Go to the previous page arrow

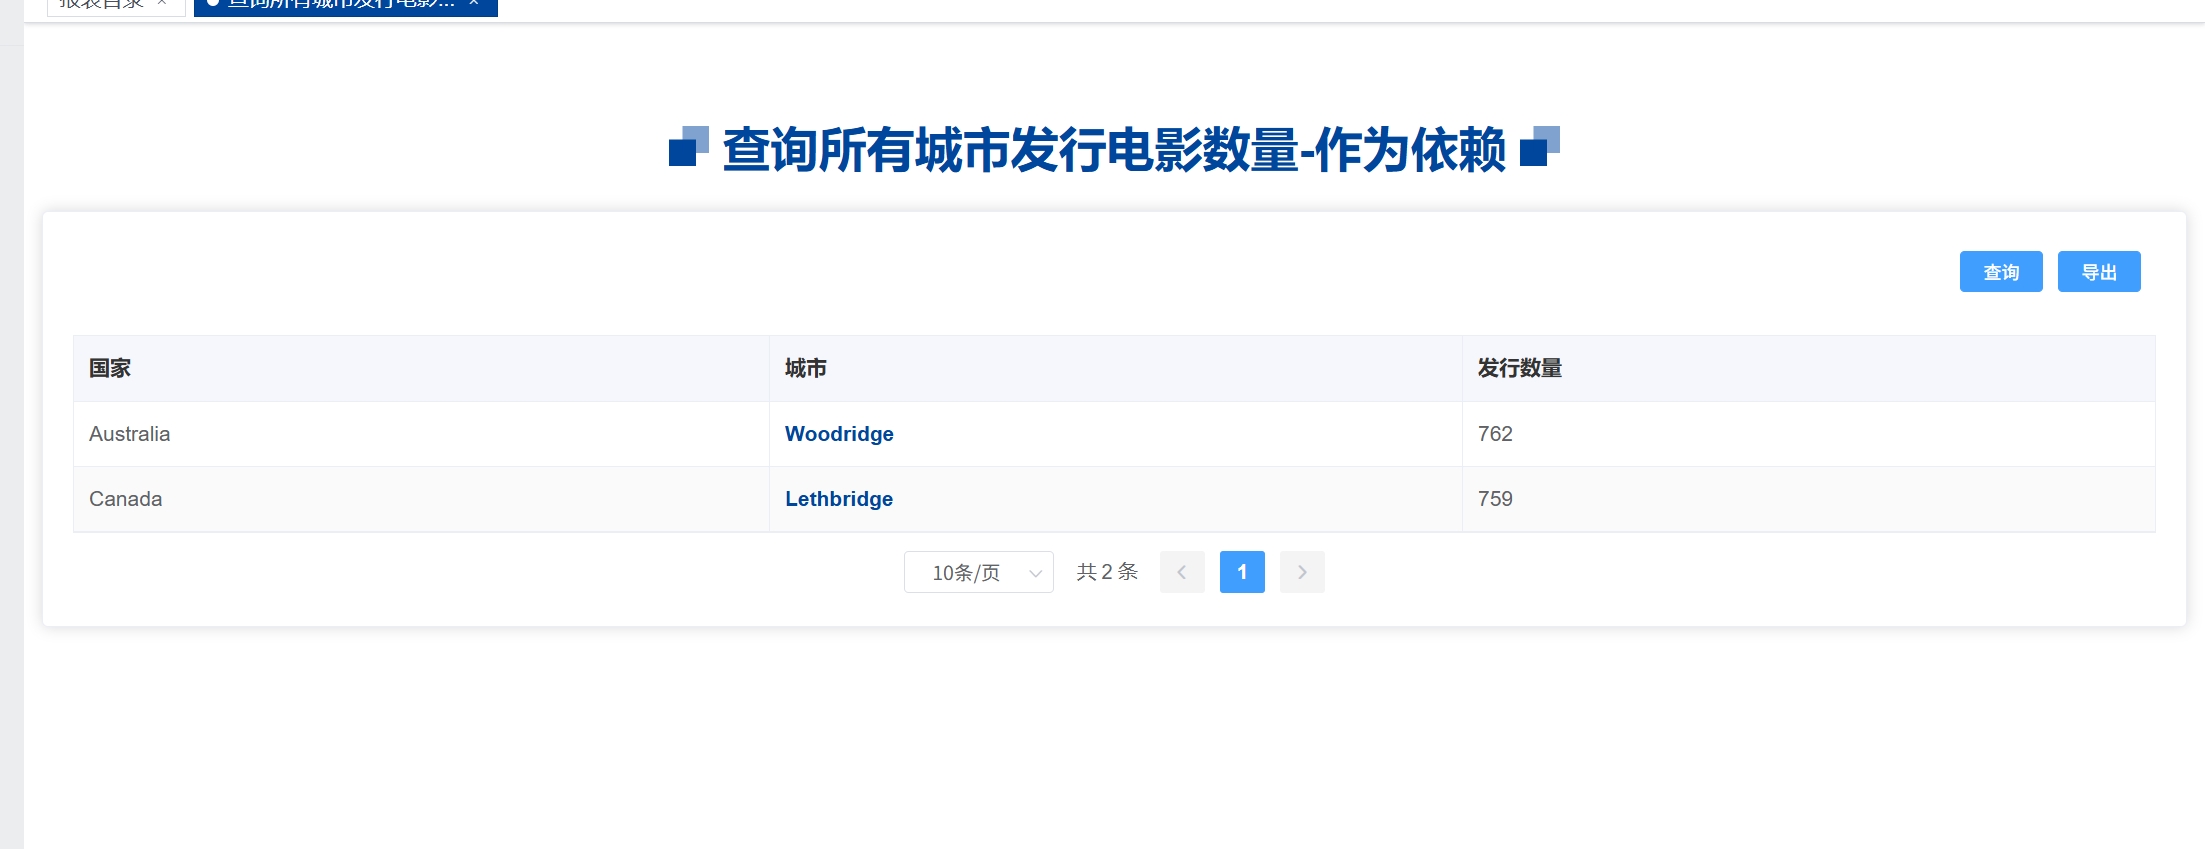pos(1181,572)
